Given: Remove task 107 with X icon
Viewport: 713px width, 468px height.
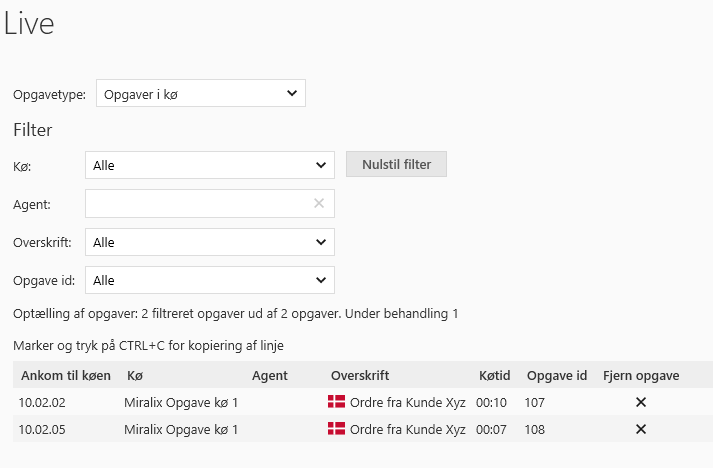Looking at the screenshot, I should point(641,402).
